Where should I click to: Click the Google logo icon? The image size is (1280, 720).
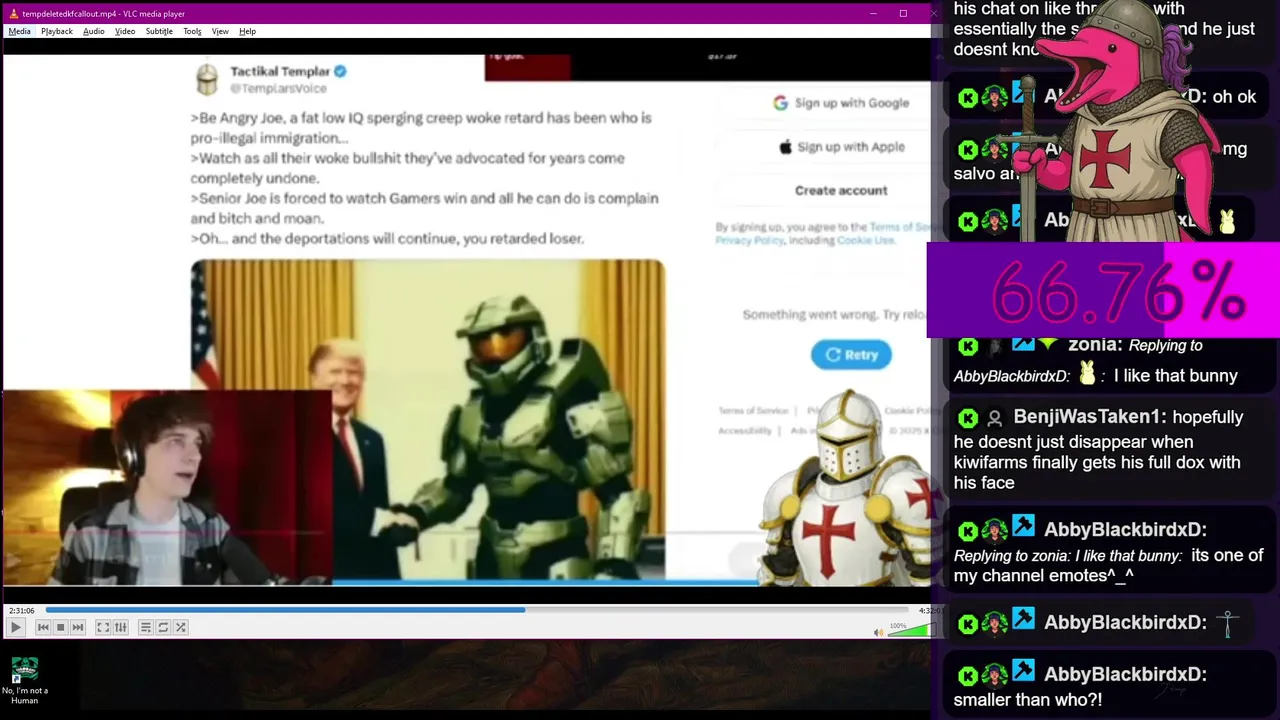pos(780,103)
